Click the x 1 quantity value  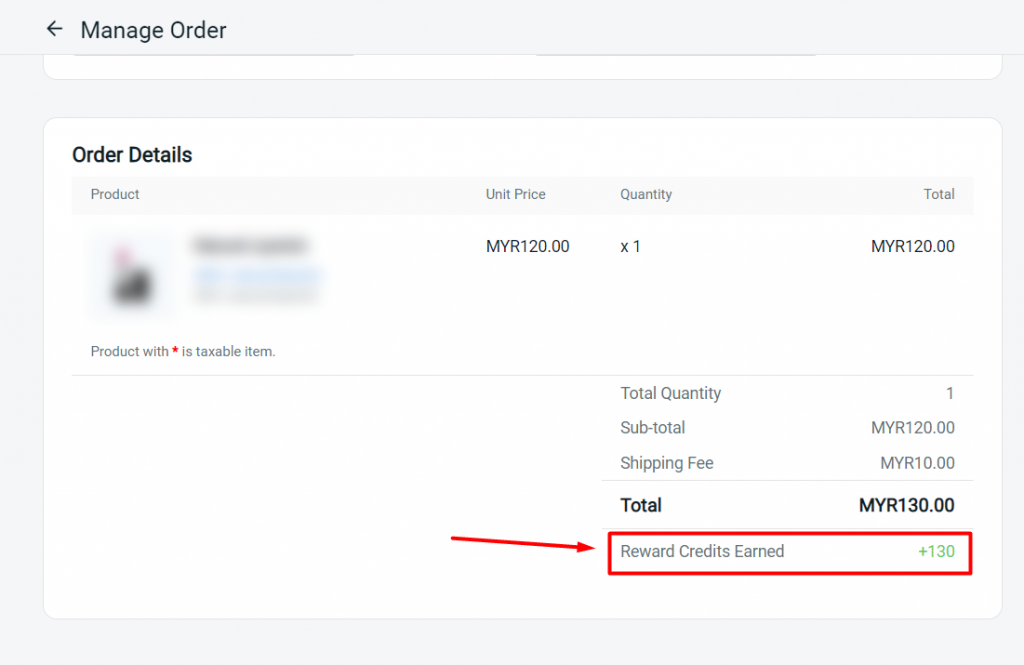tap(630, 246)
